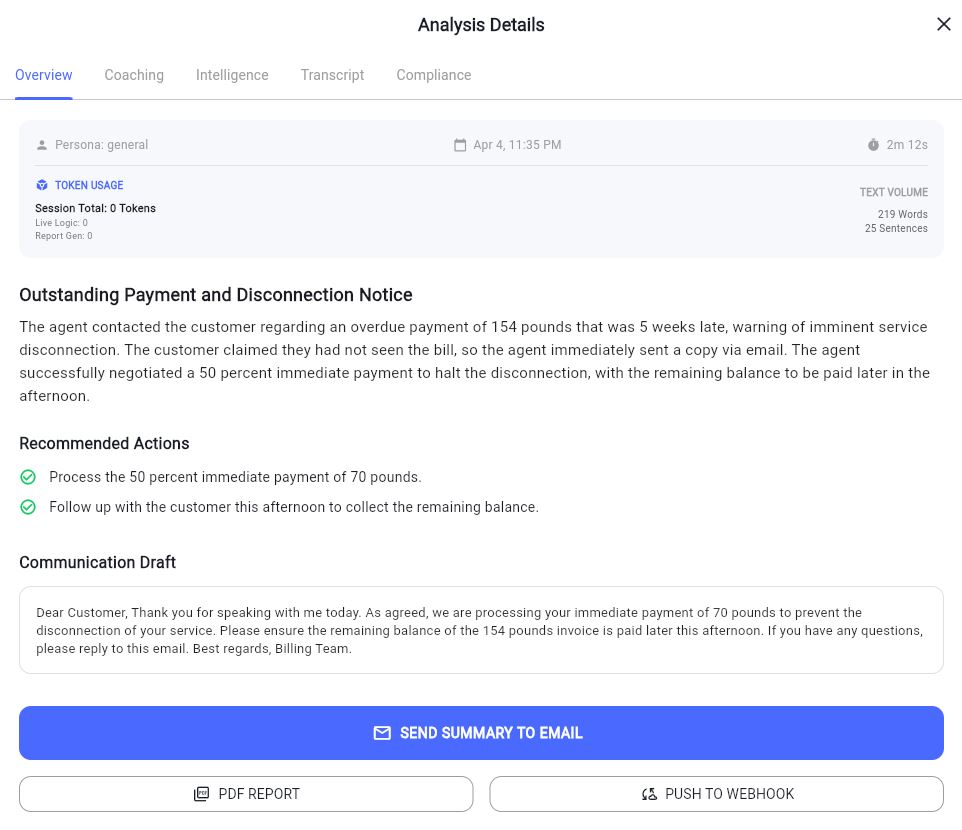Click the green check beside Process payment action

[28, 477]
